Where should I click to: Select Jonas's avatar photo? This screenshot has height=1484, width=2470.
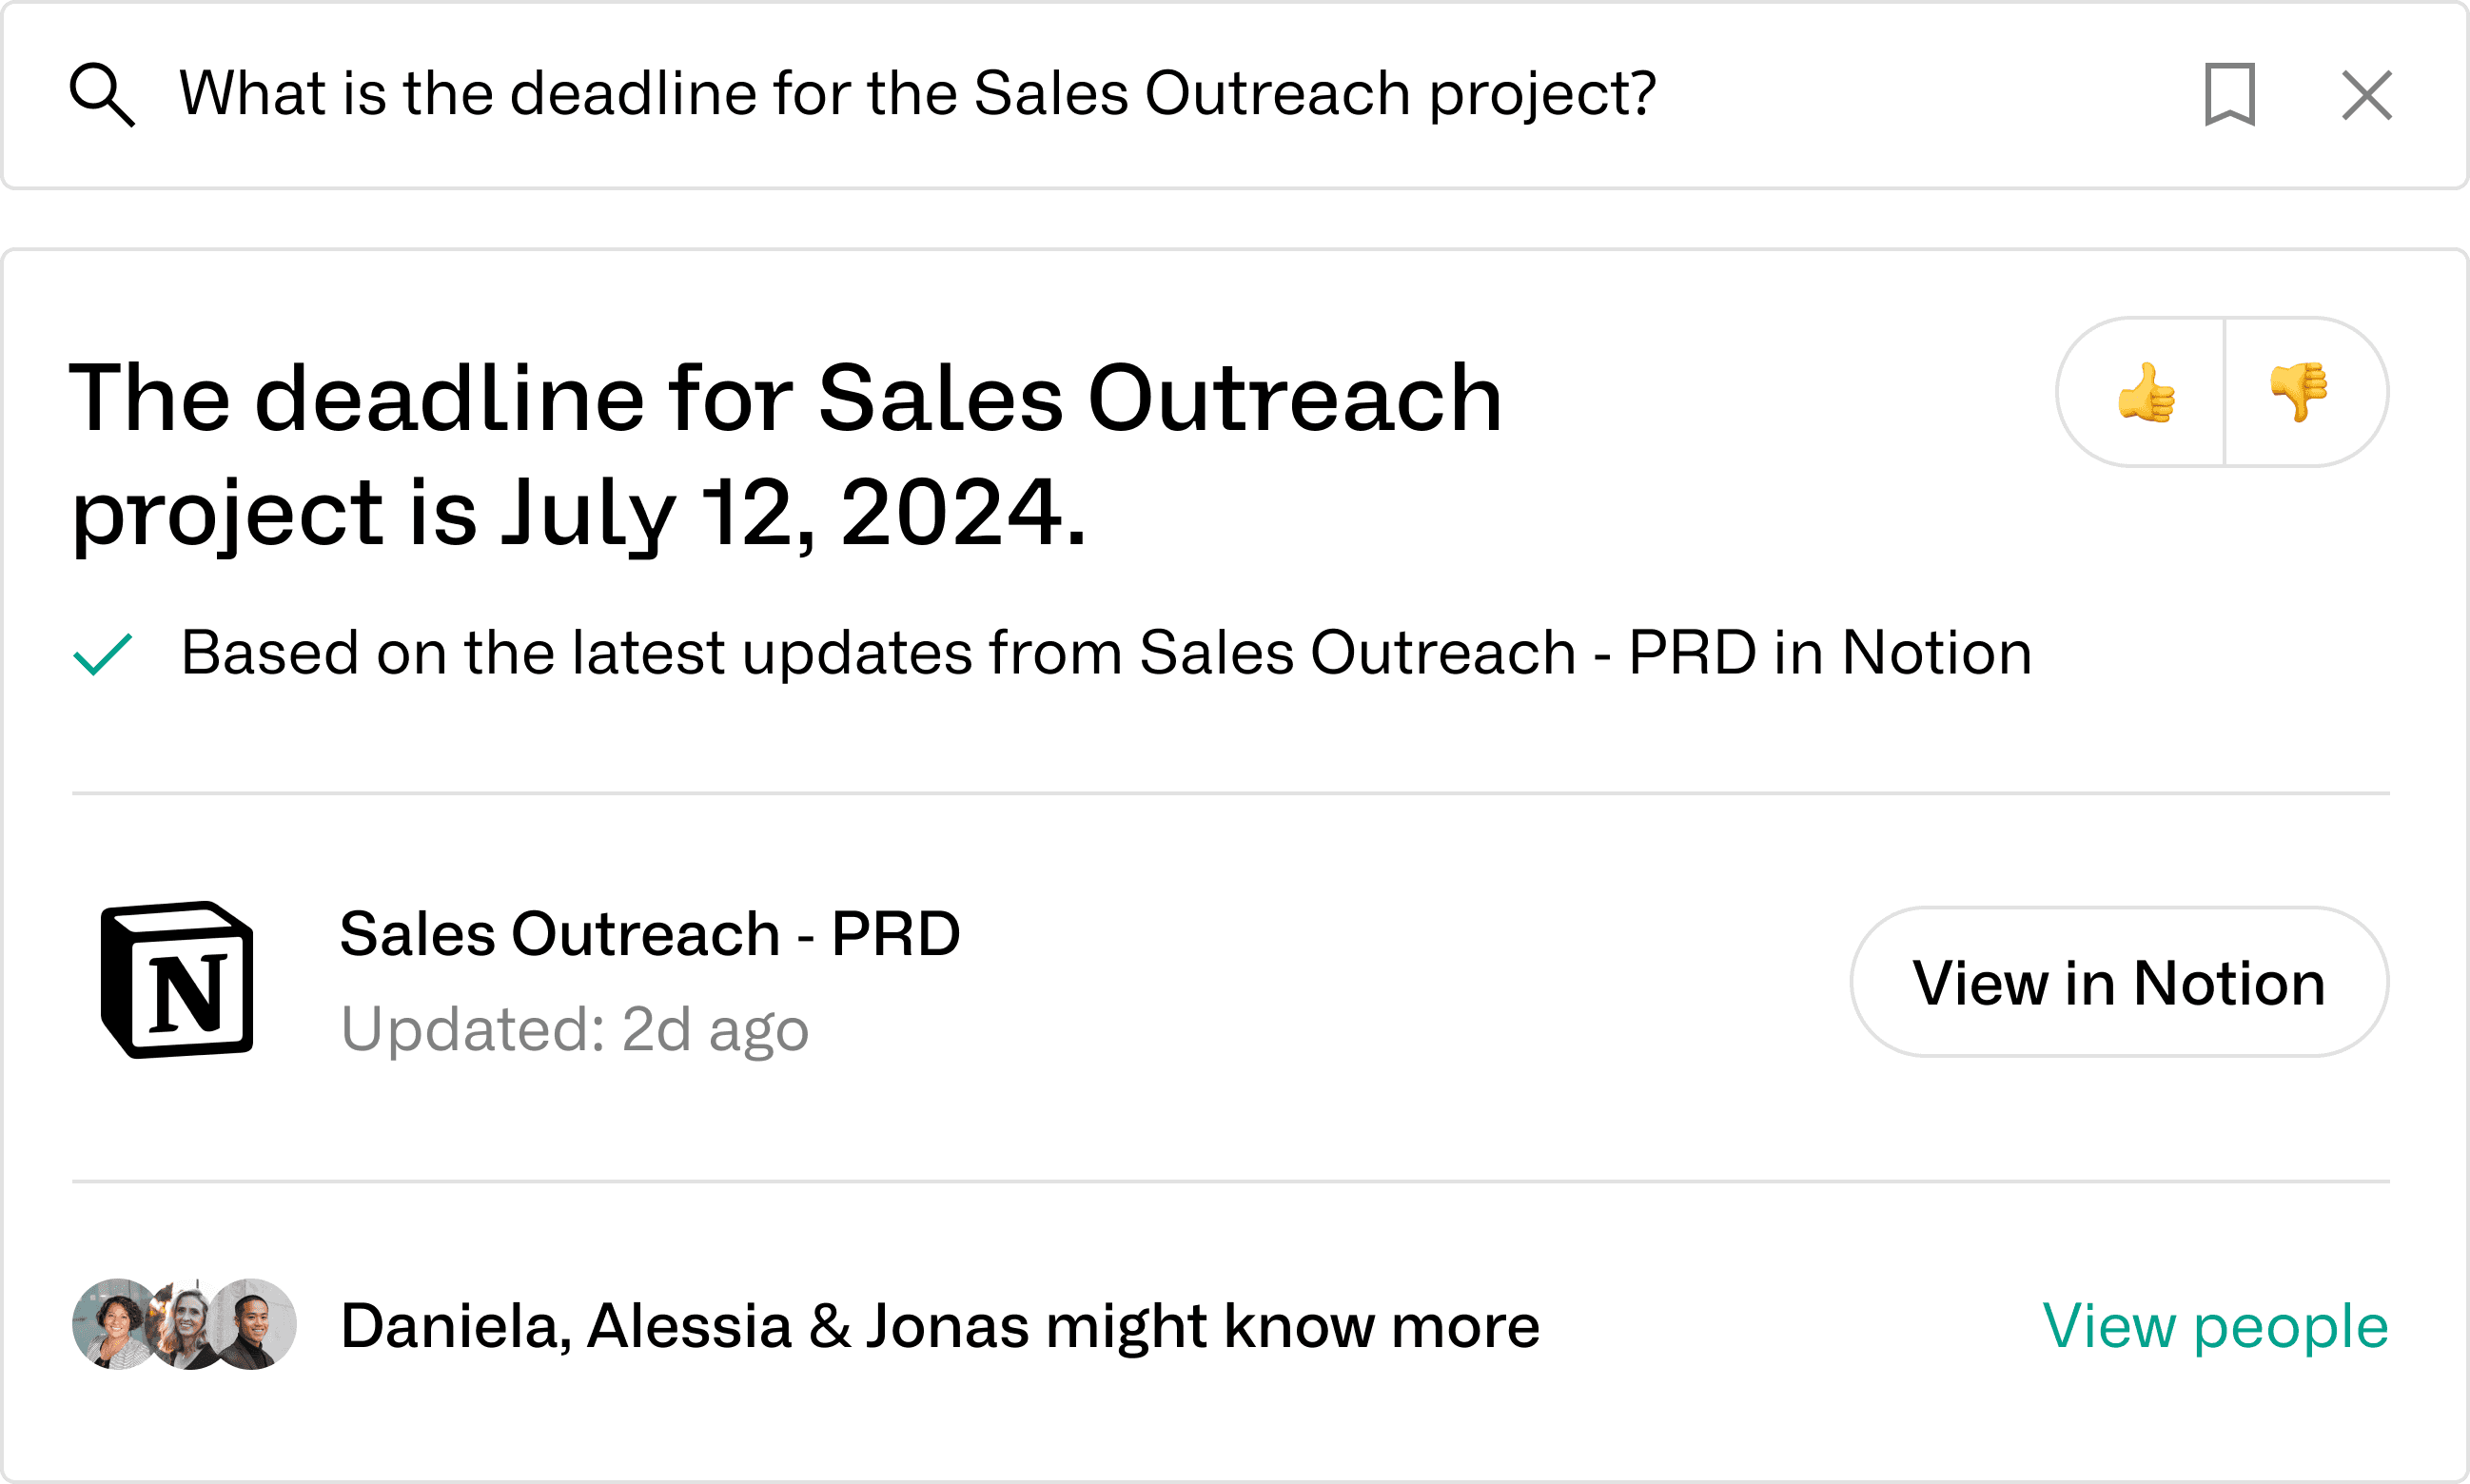252,1324
